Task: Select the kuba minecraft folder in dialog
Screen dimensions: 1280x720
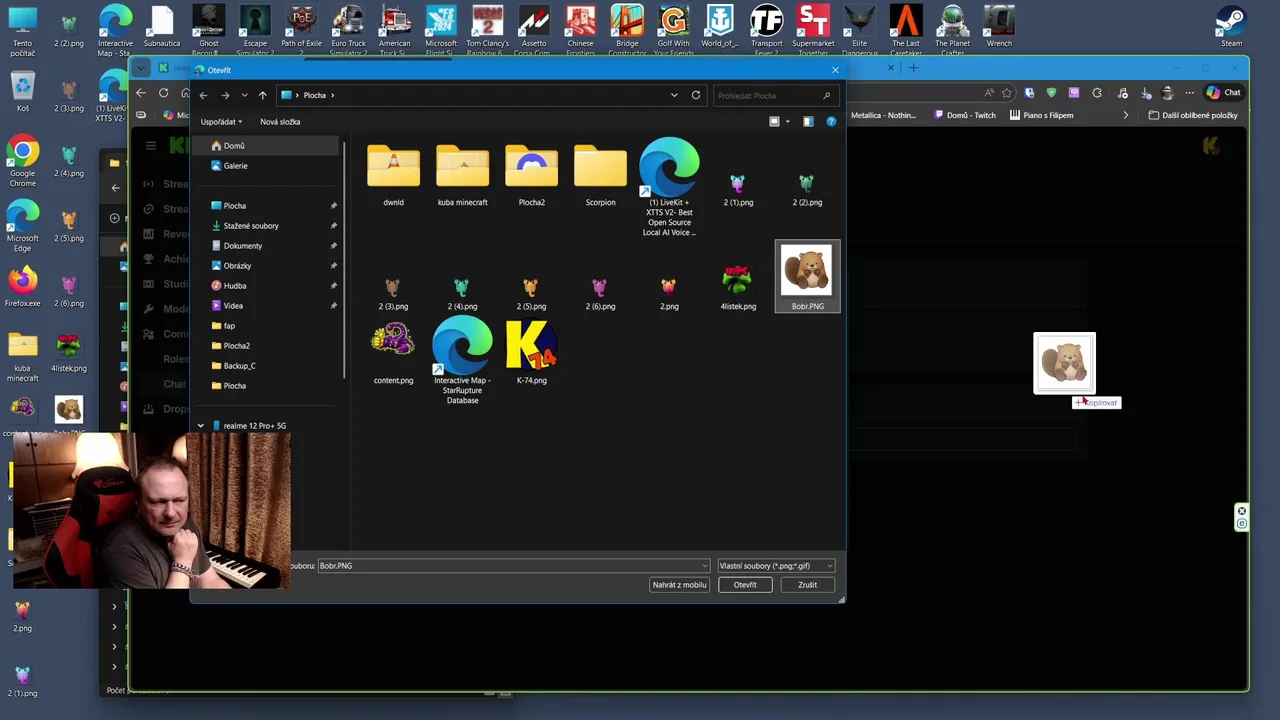Action: [x=462, y=175]
